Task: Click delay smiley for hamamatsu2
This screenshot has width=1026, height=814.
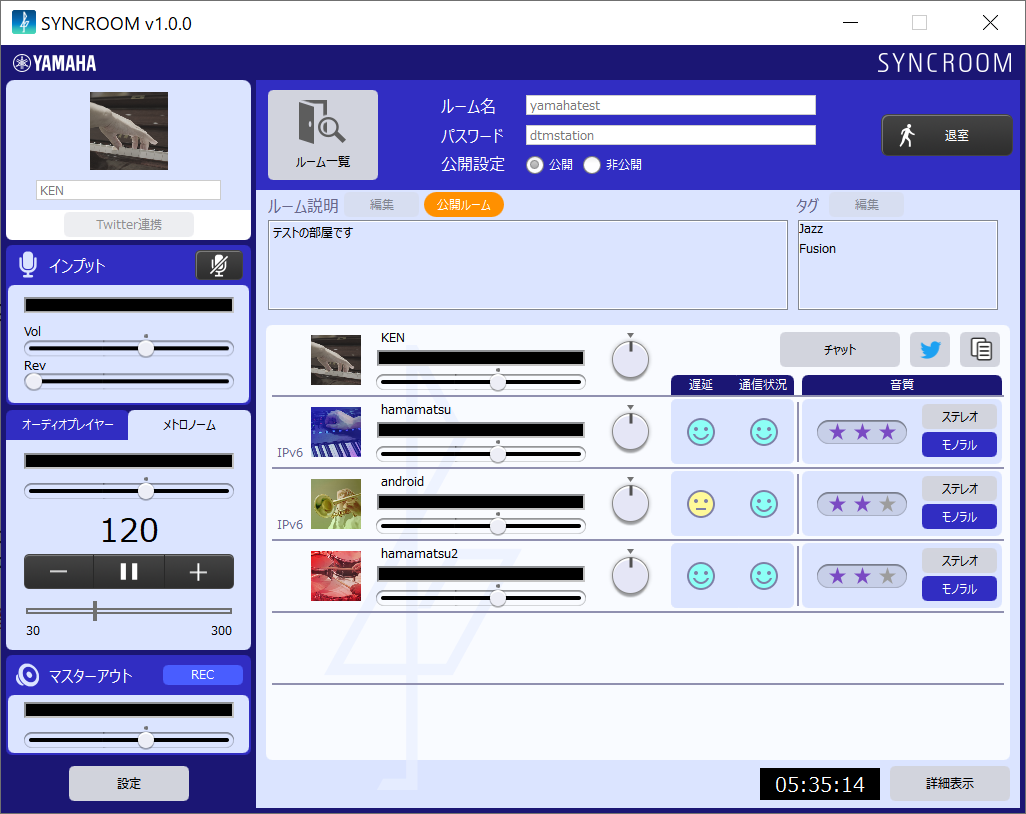Action: point(701,576)
